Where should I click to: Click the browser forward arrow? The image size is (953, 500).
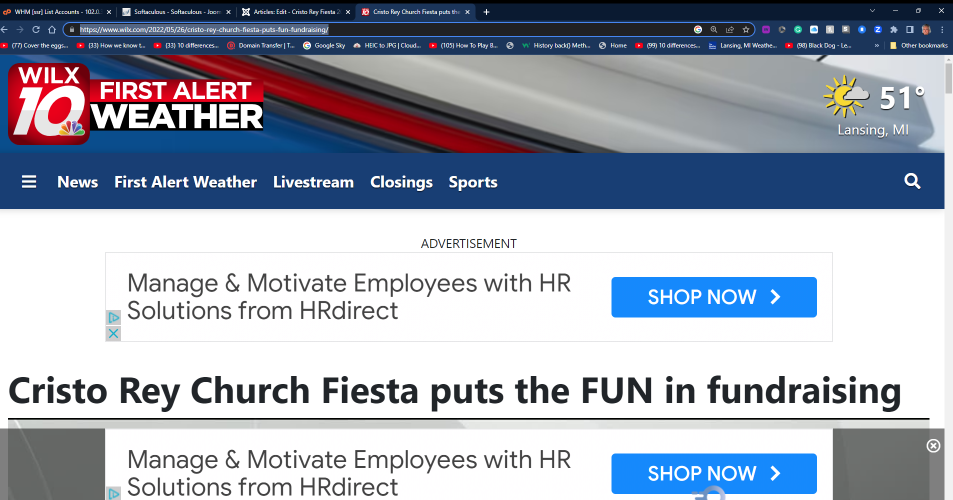tap(20, 29)
